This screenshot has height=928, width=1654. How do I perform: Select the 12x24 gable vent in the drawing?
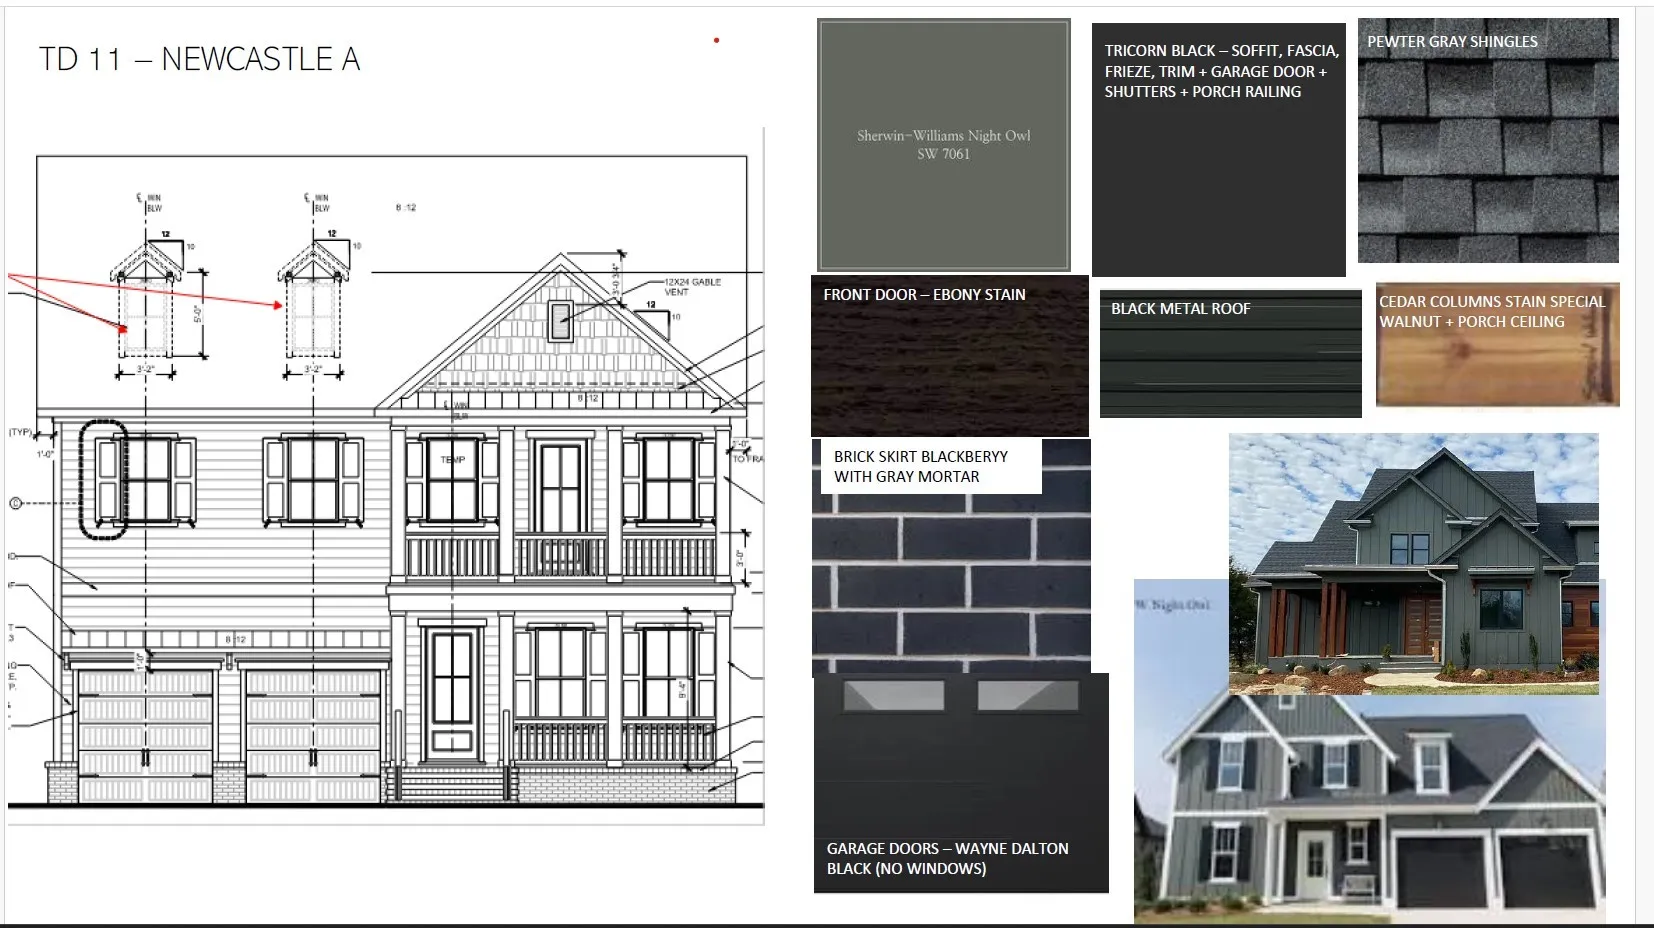click(560, 321)
